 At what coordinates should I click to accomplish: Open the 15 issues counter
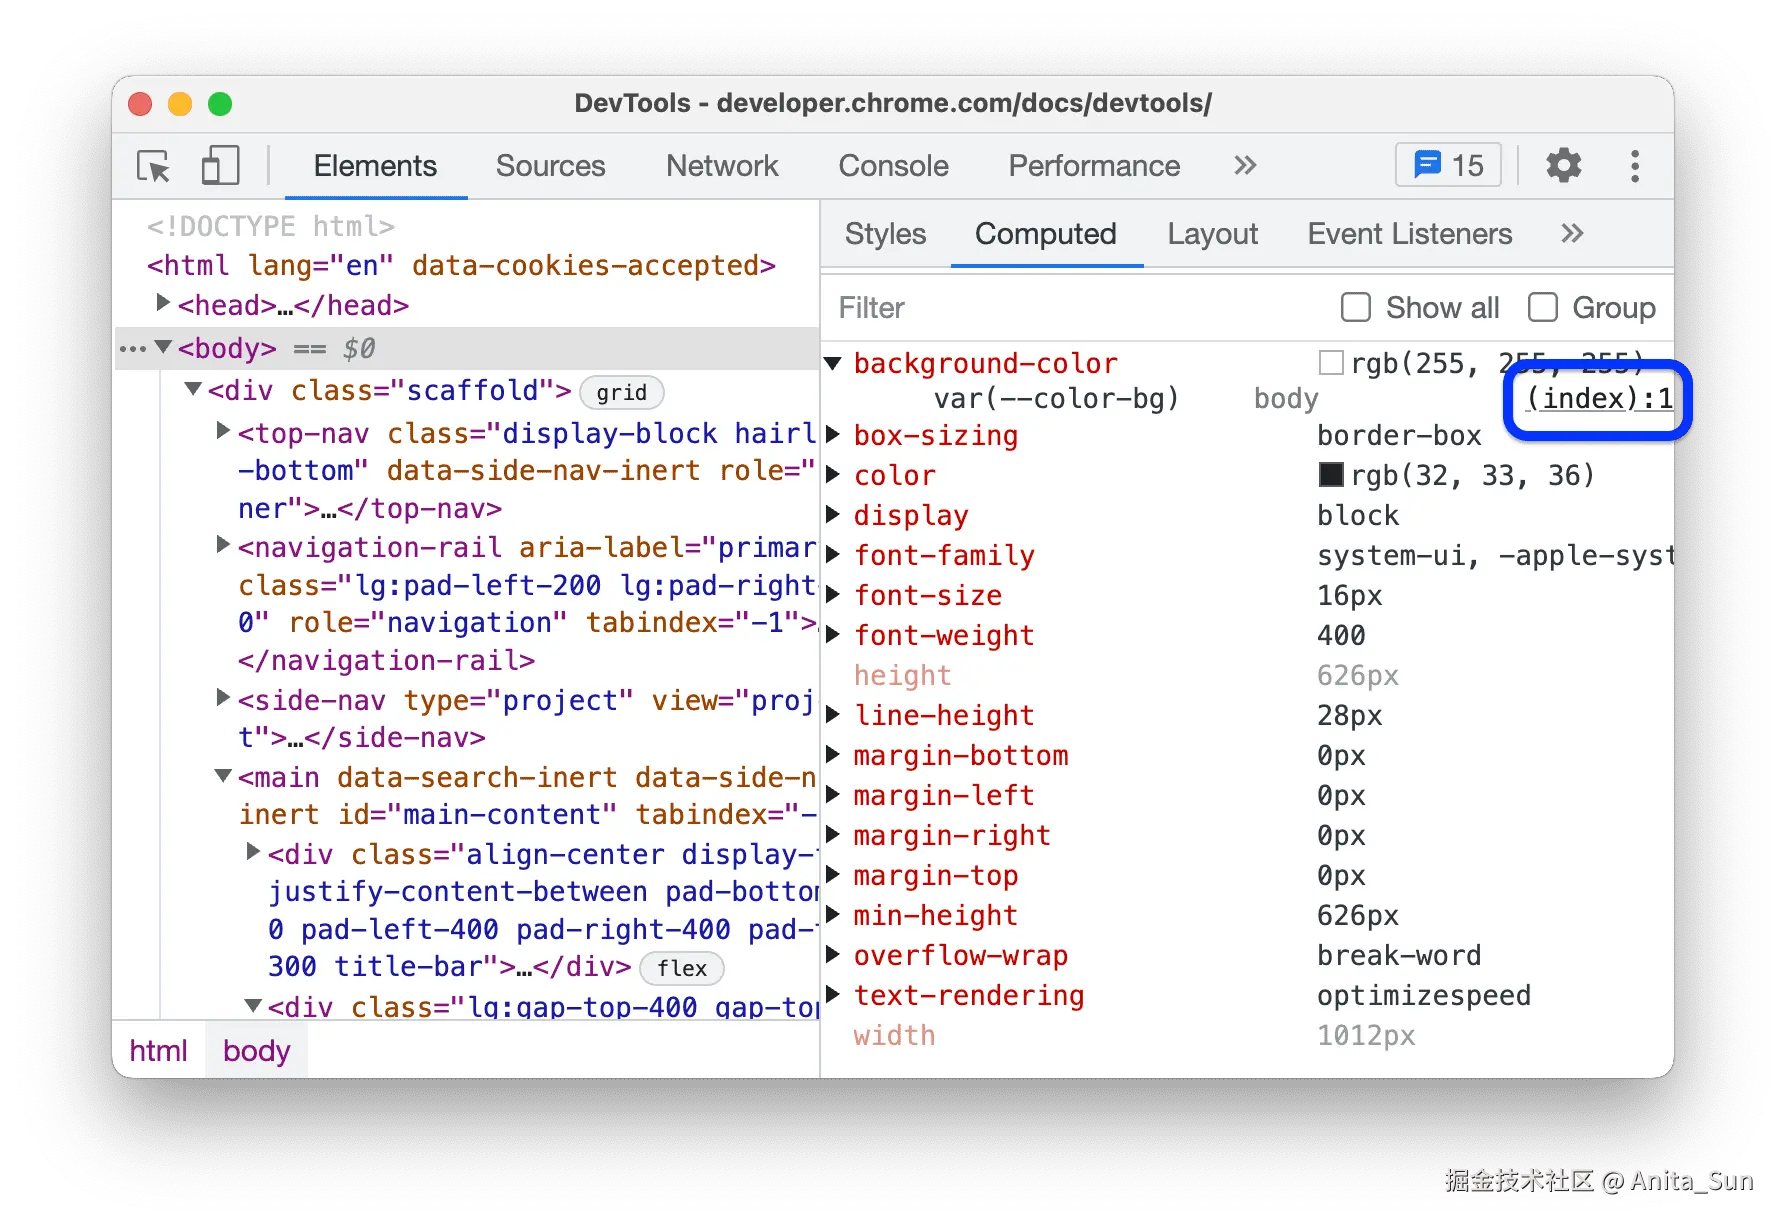click(x=1448, y=165)
